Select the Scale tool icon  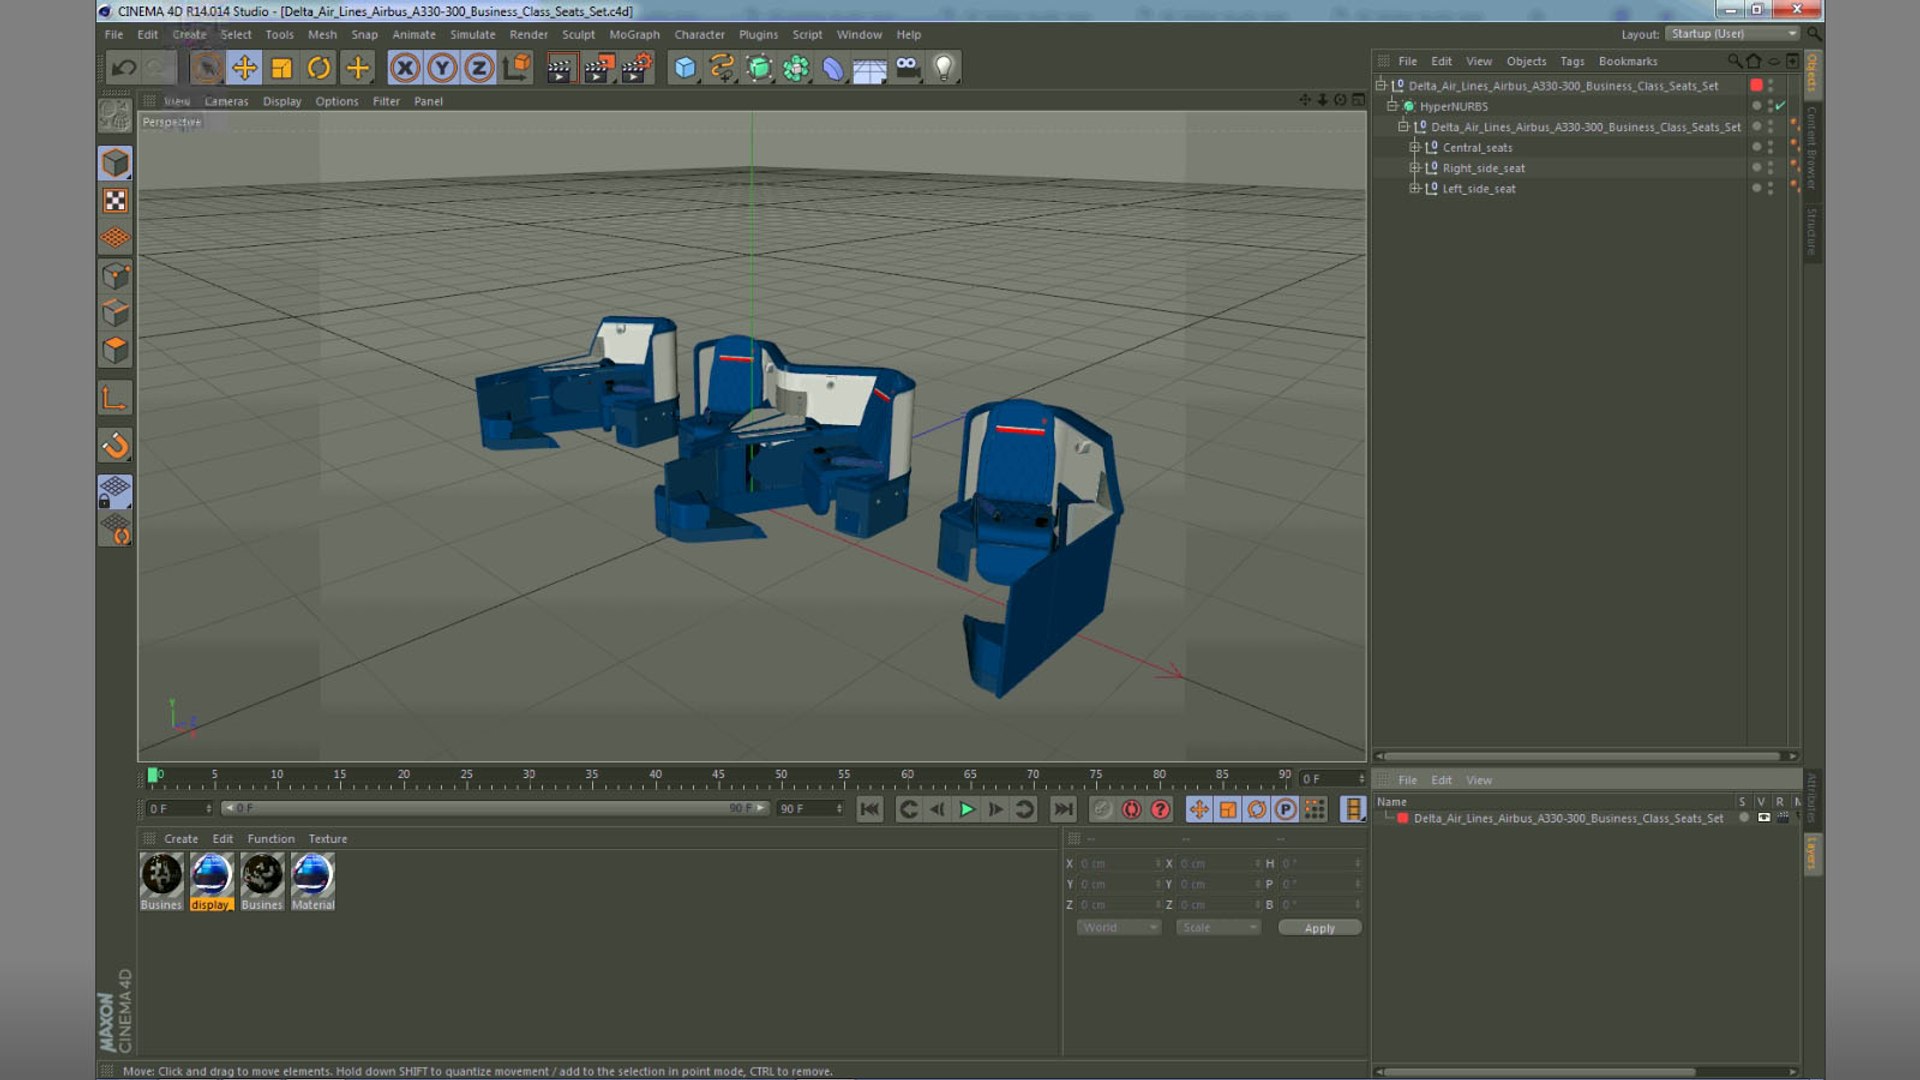(282, 68)
